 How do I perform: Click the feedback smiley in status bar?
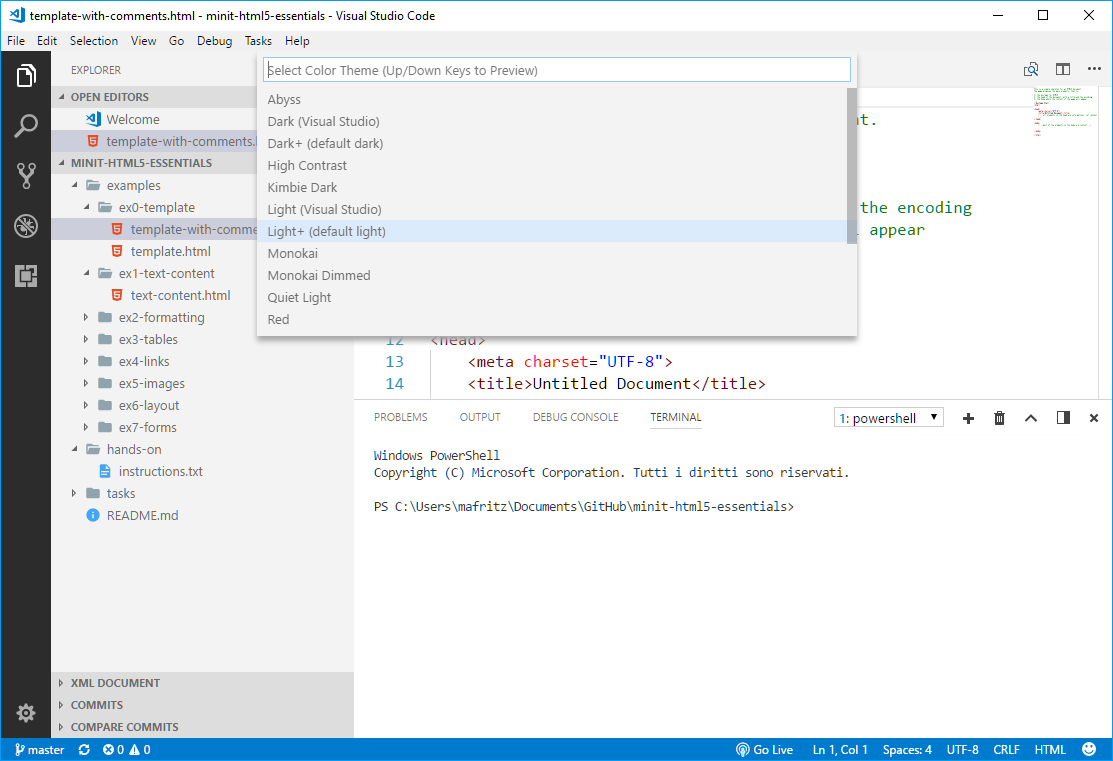1089,749
